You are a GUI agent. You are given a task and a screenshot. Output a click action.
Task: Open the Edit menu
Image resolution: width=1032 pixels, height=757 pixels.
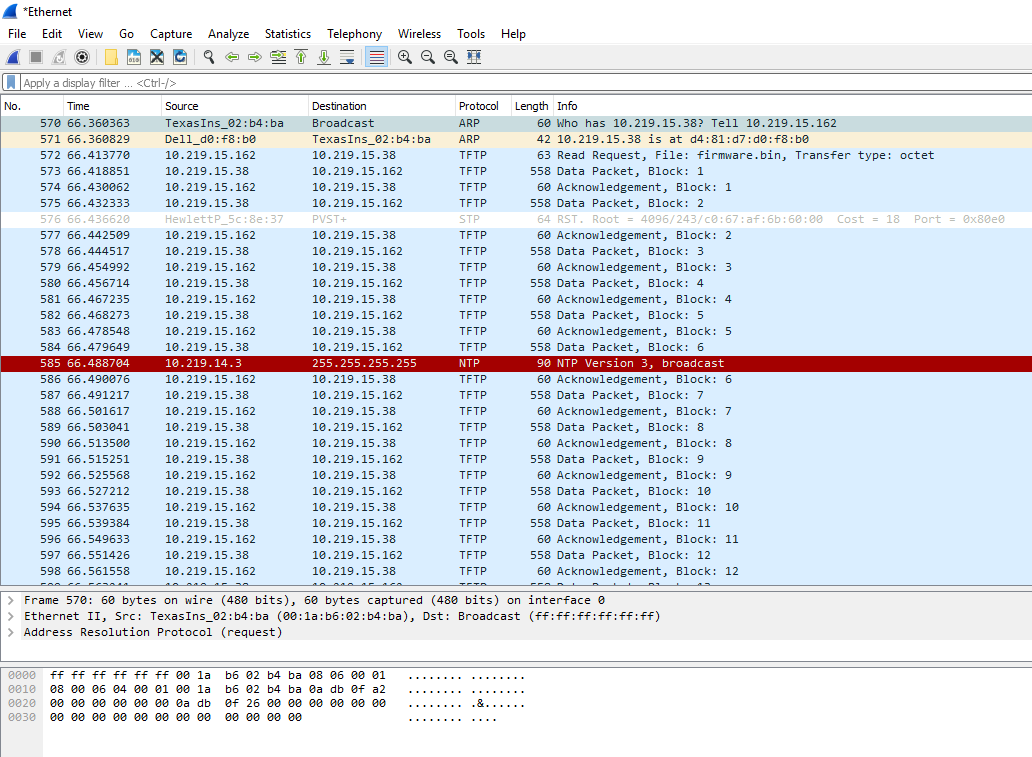click(51, 34)
